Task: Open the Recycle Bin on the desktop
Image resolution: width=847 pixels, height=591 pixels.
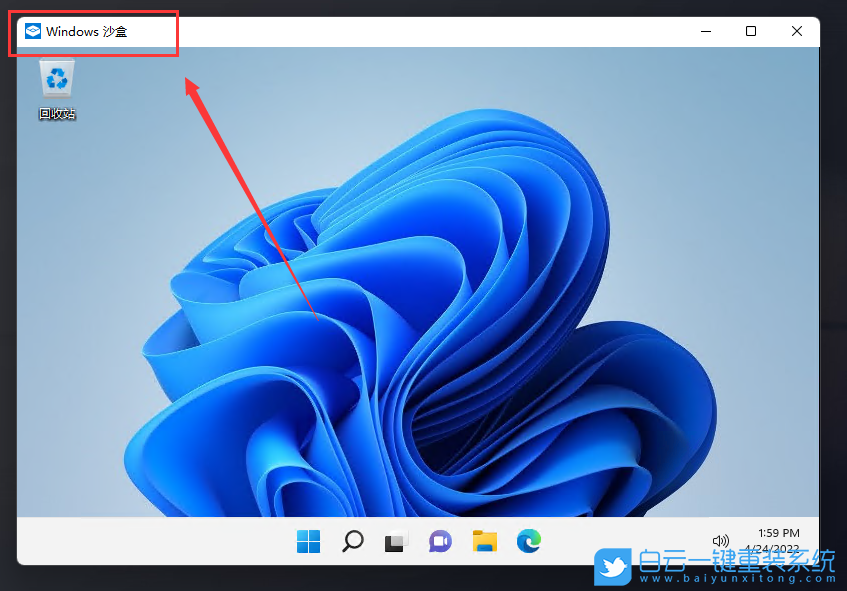Action: click(x=56, y=78)
